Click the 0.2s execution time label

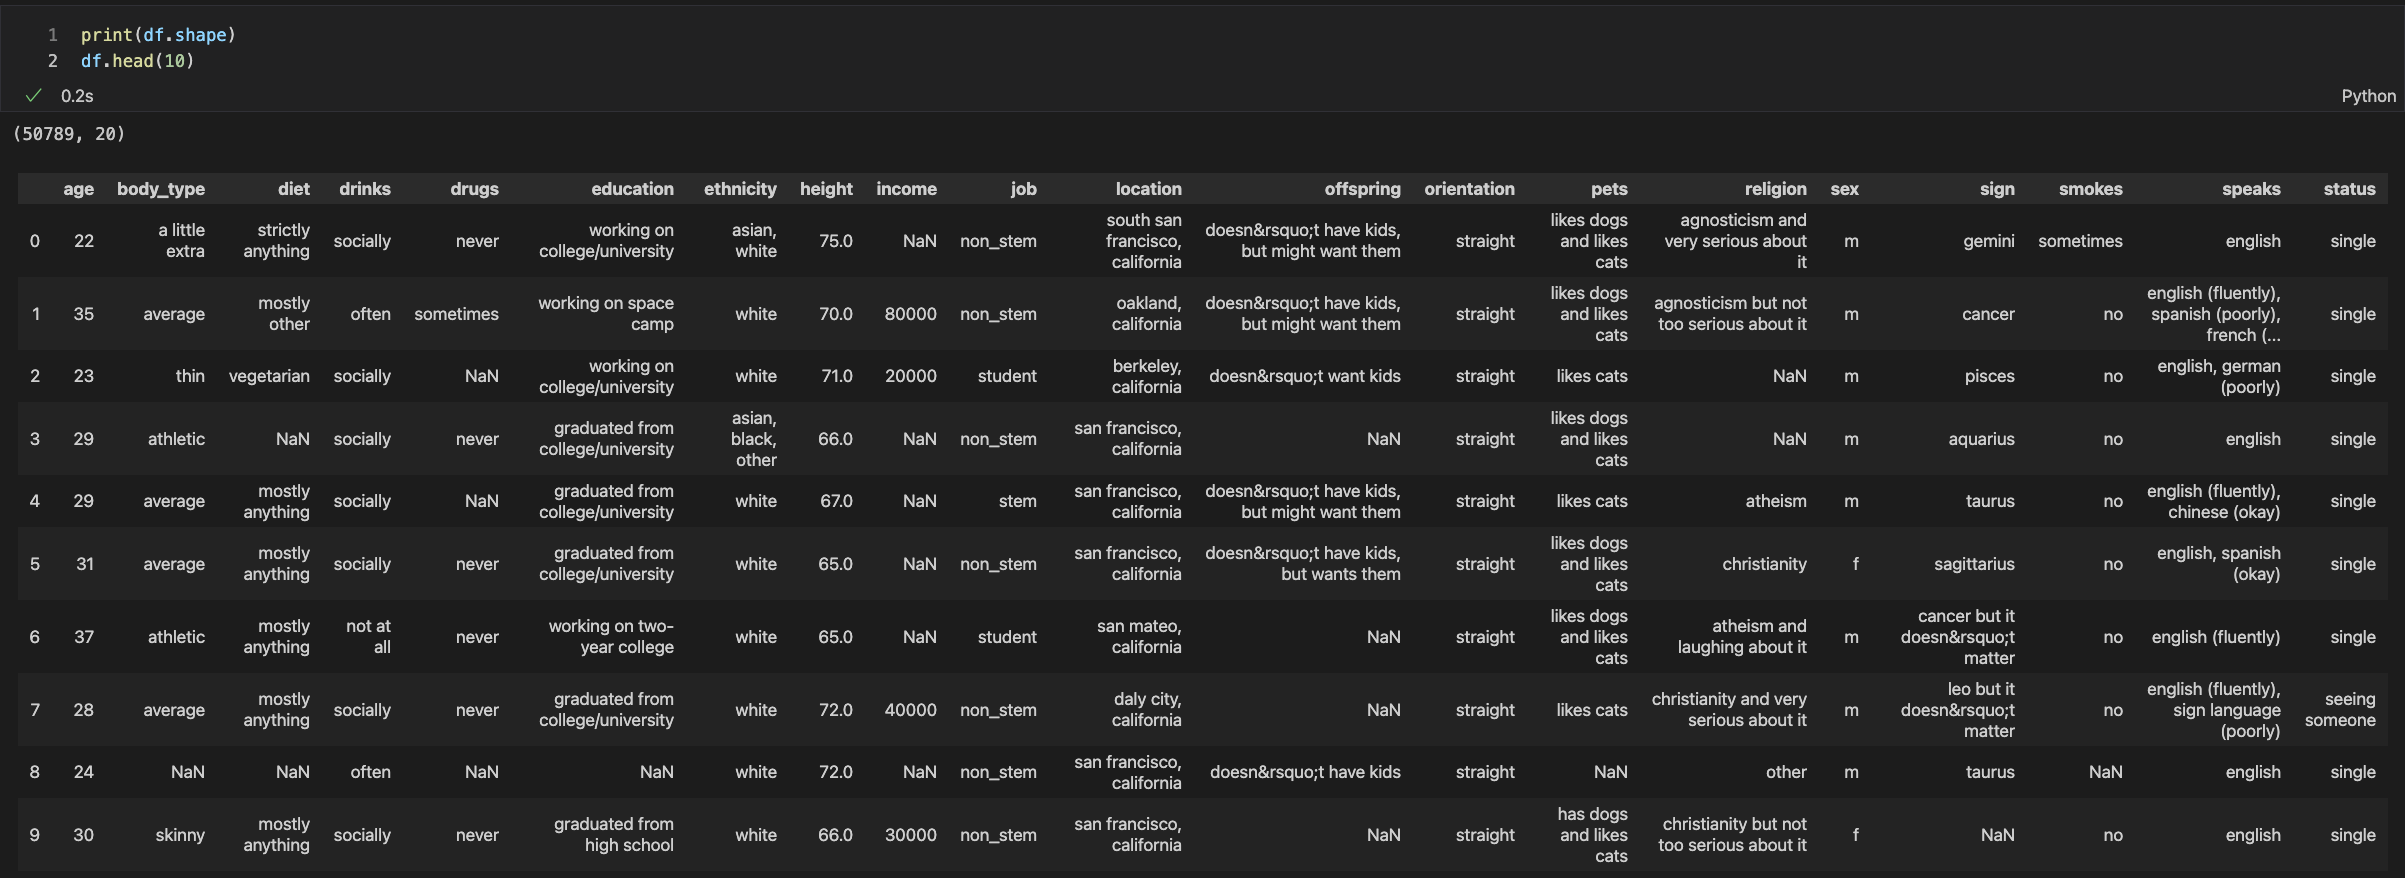(x=77, y=96)
